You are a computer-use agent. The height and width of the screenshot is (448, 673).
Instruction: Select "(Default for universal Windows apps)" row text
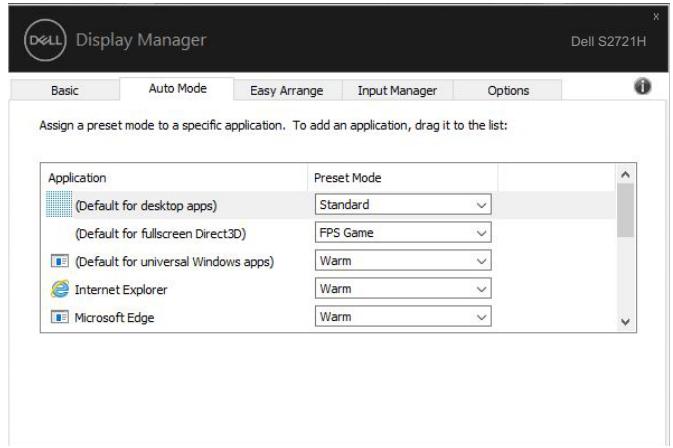pos(174,262)
